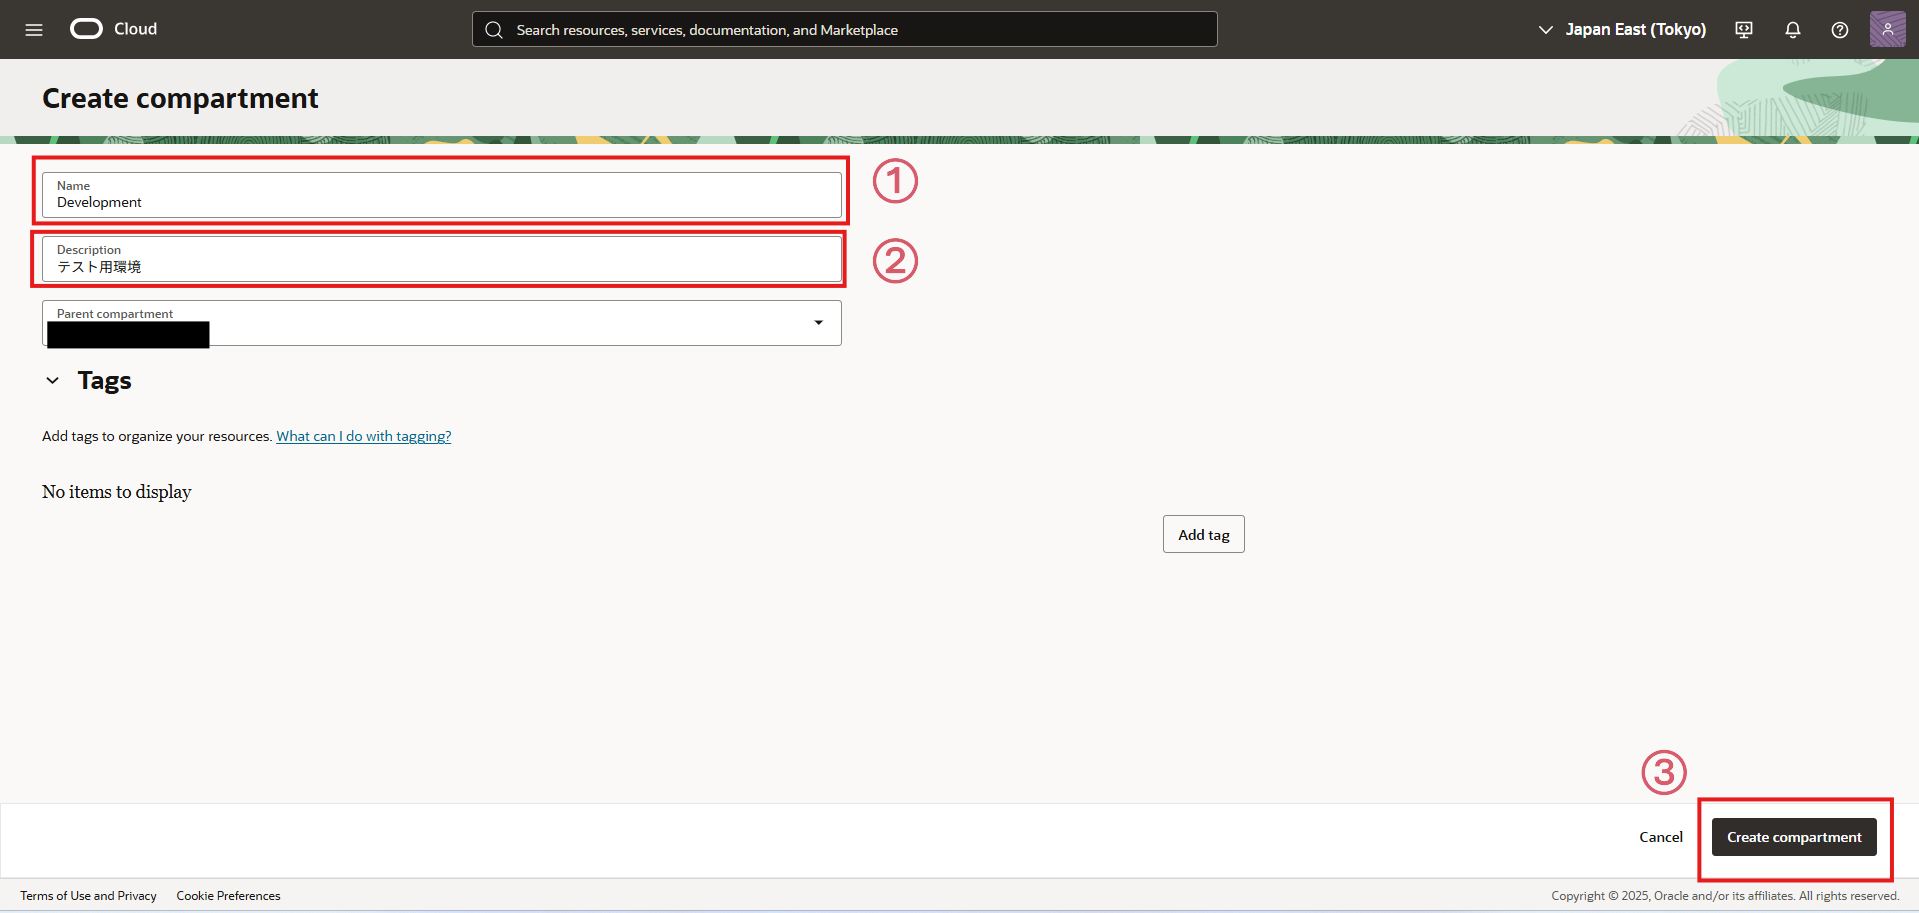Focus the Description input field
1919x913 pixels.
click(x=442, y=259)
